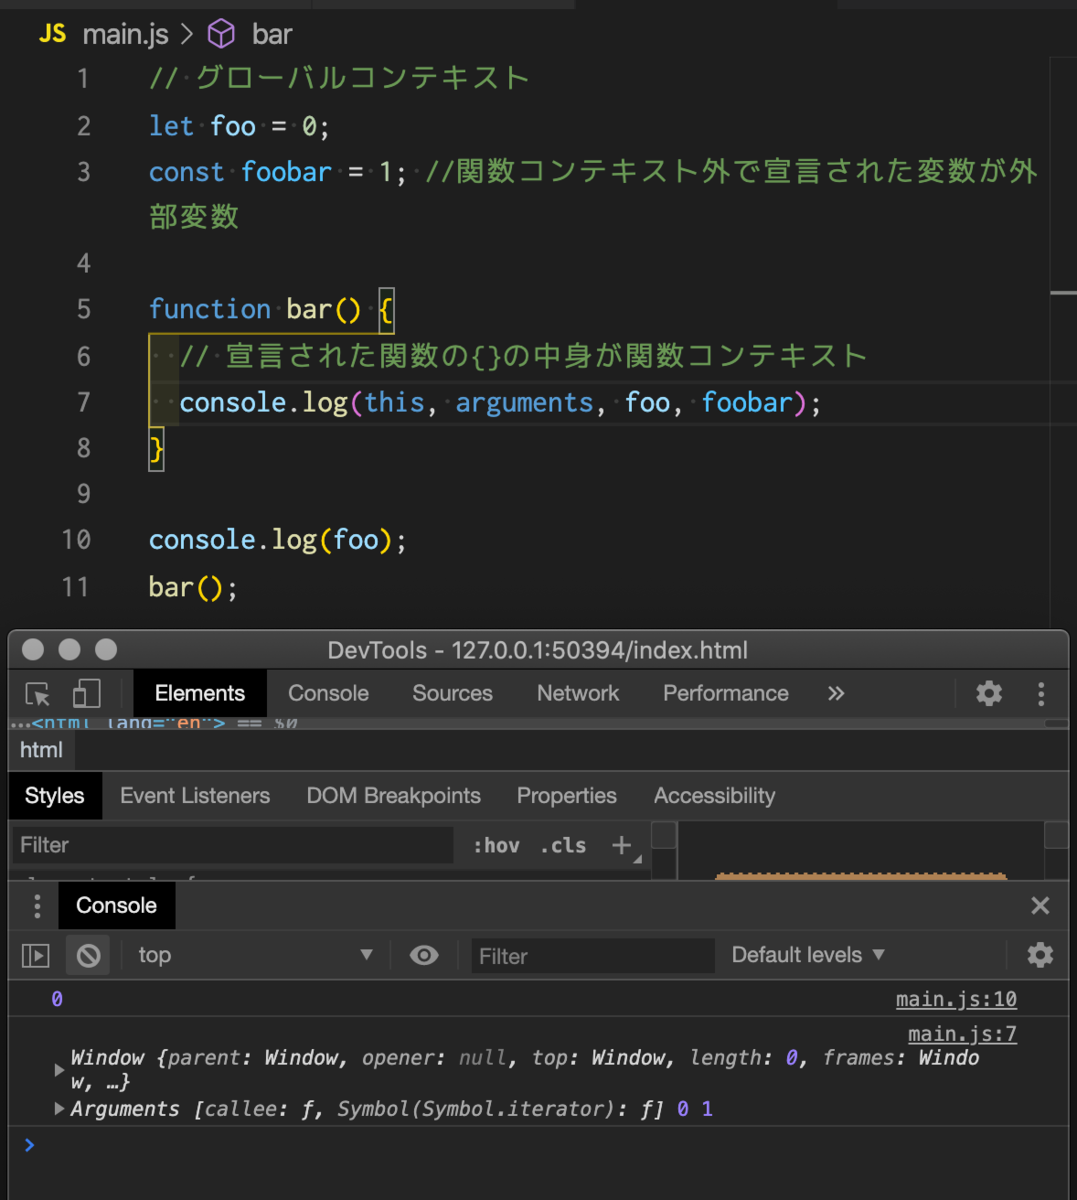The width and height of the screenshot is (1077, 1200).
Task: Open the Console settings gear
Action: (1040, 955)
